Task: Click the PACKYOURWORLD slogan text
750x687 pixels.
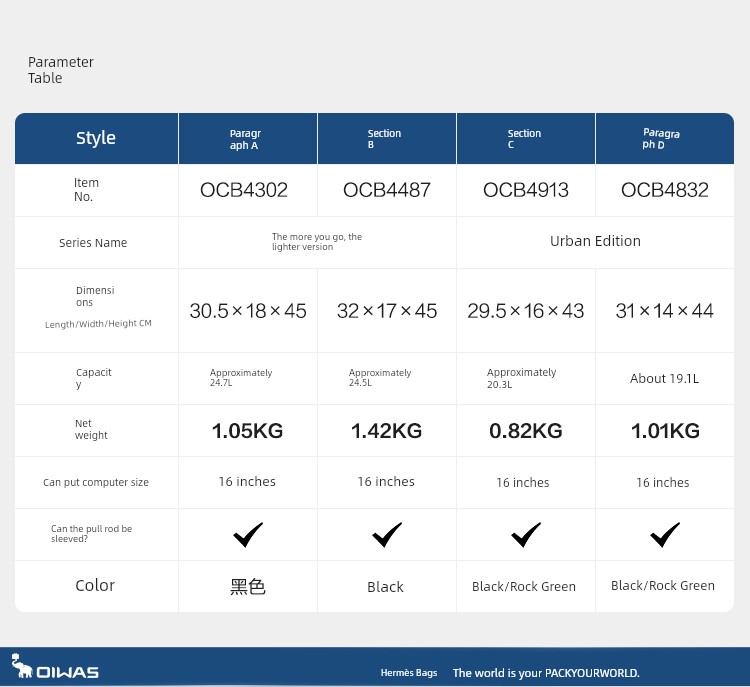Action: tap(546, 673)
